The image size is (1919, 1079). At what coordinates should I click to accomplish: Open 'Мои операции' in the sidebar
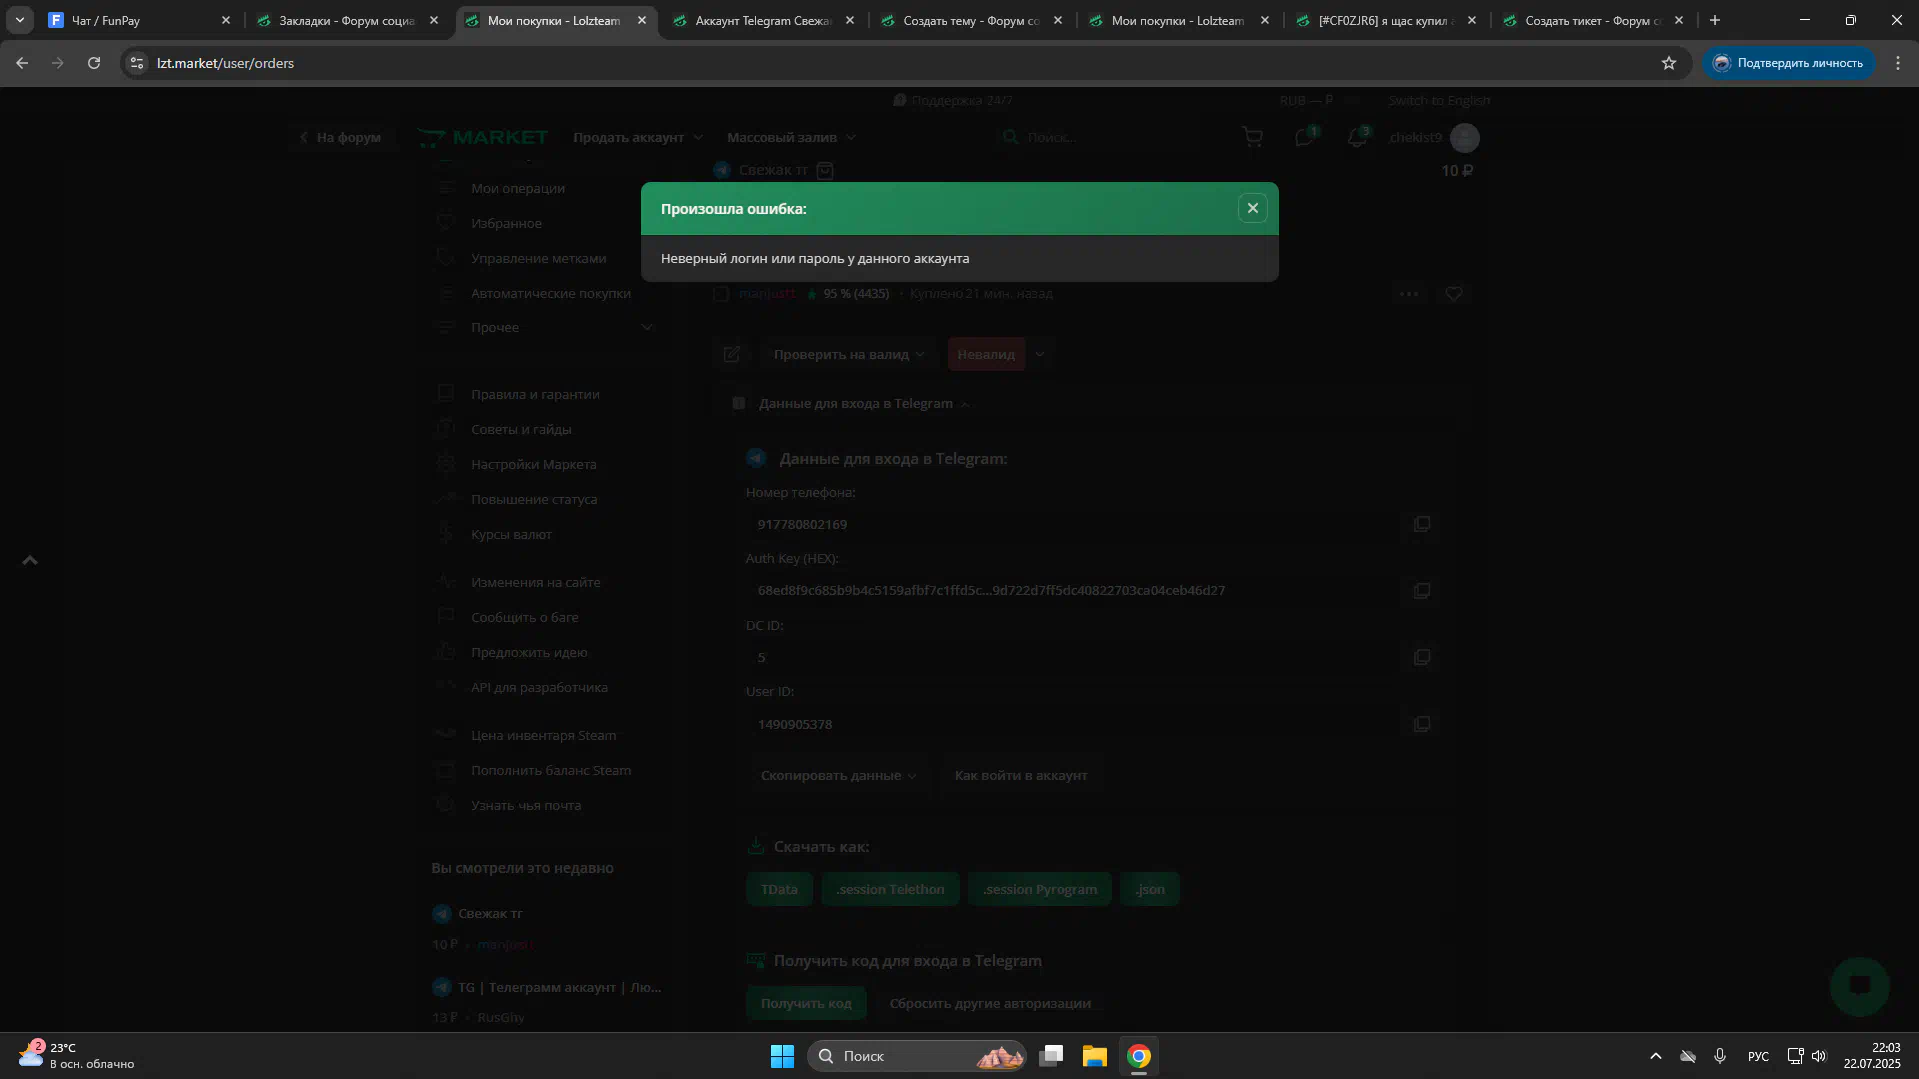tap(518, 188)
